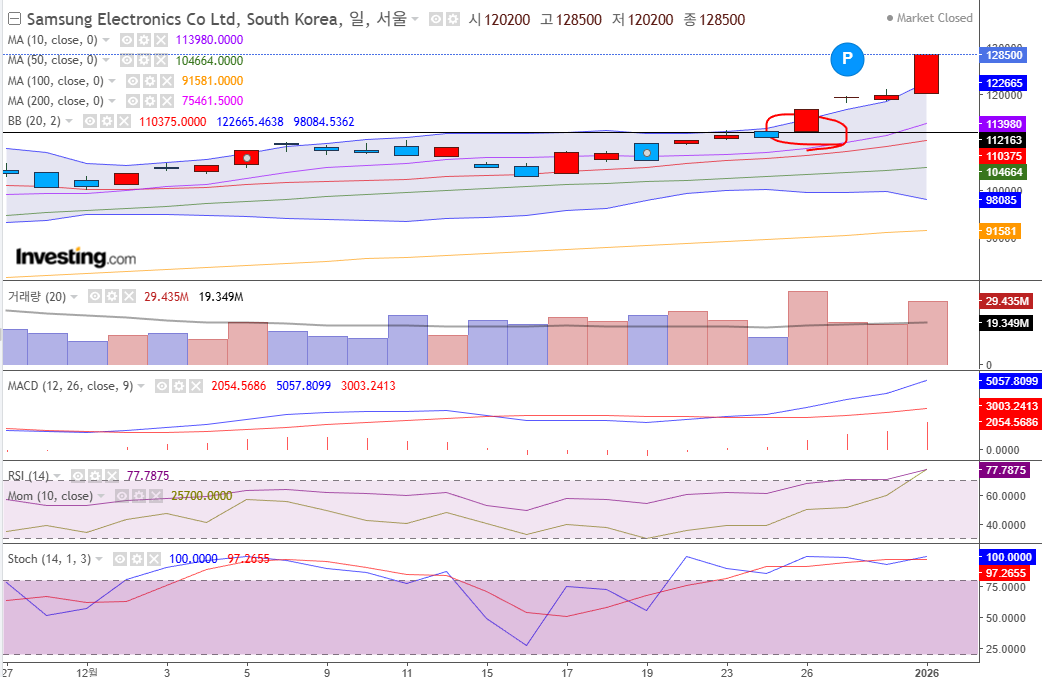Expand dropdown arrow for Stoch (14, 1, 3)
This screenshot has width=1042, height=677.
99,559
